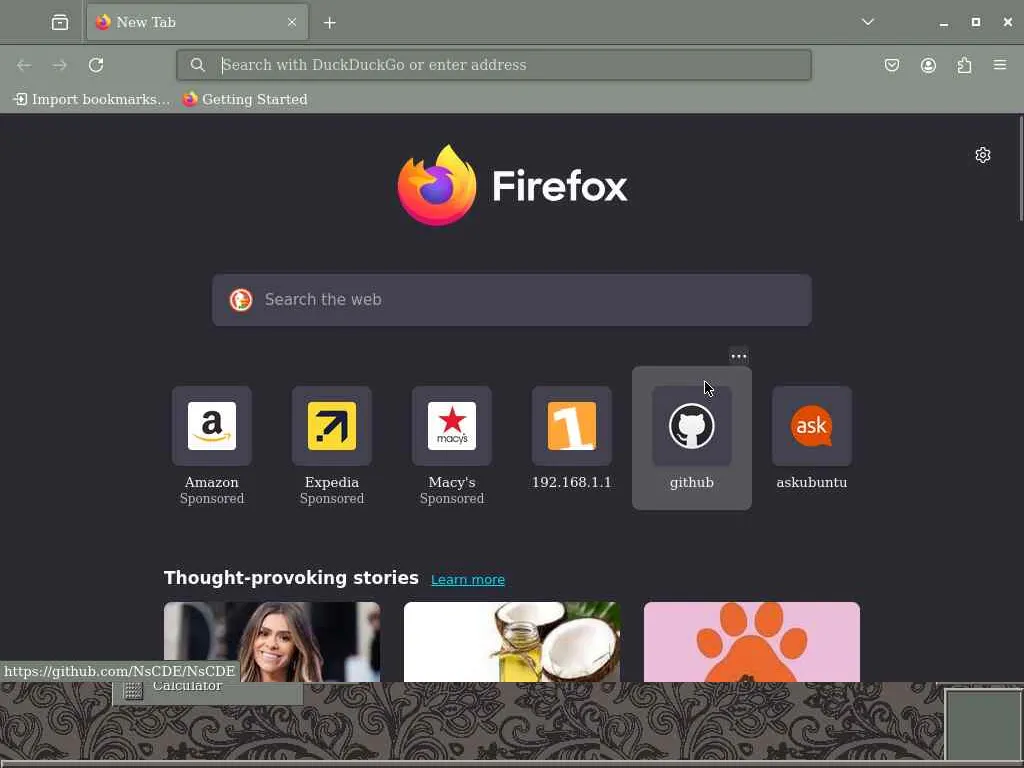The width and height of the screenshot is (1024, 768).
Task: Minimize the Firefox window
Action: click(944, 23)
